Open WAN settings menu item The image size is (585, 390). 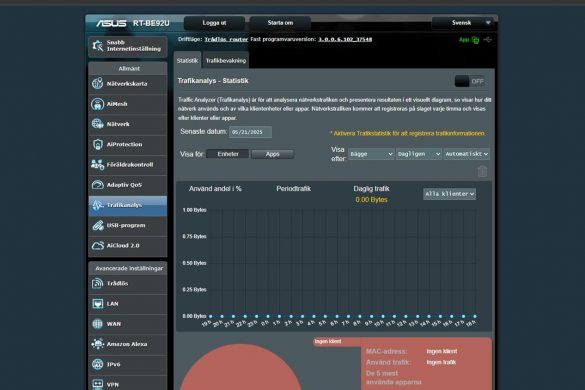pos(128,324)
